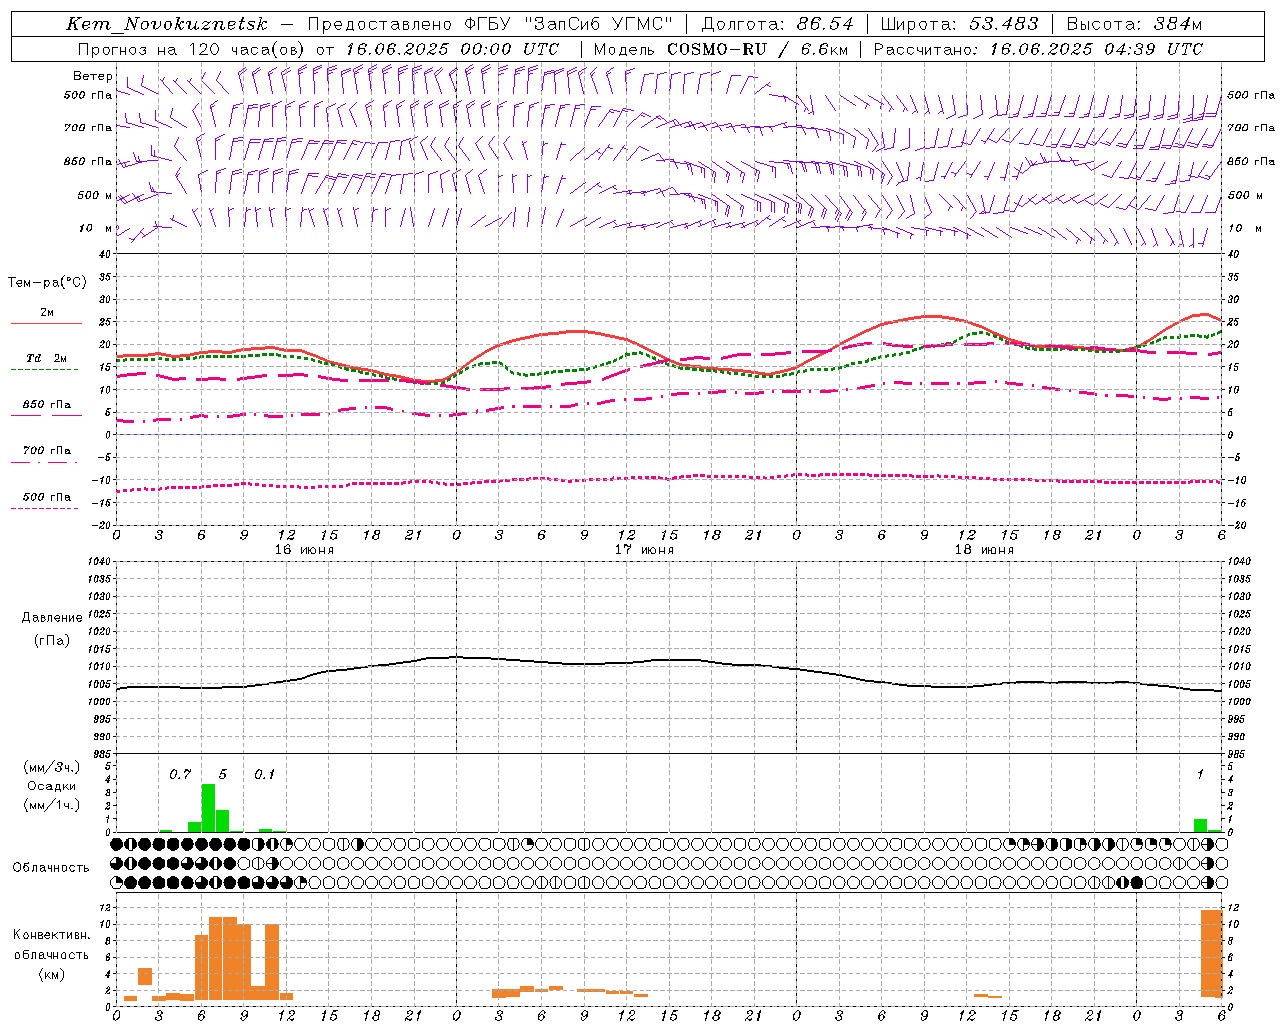Click the 'Высота: 384м' header field
This screenshot has height=1024, width=1280.
click(1134, 24)
